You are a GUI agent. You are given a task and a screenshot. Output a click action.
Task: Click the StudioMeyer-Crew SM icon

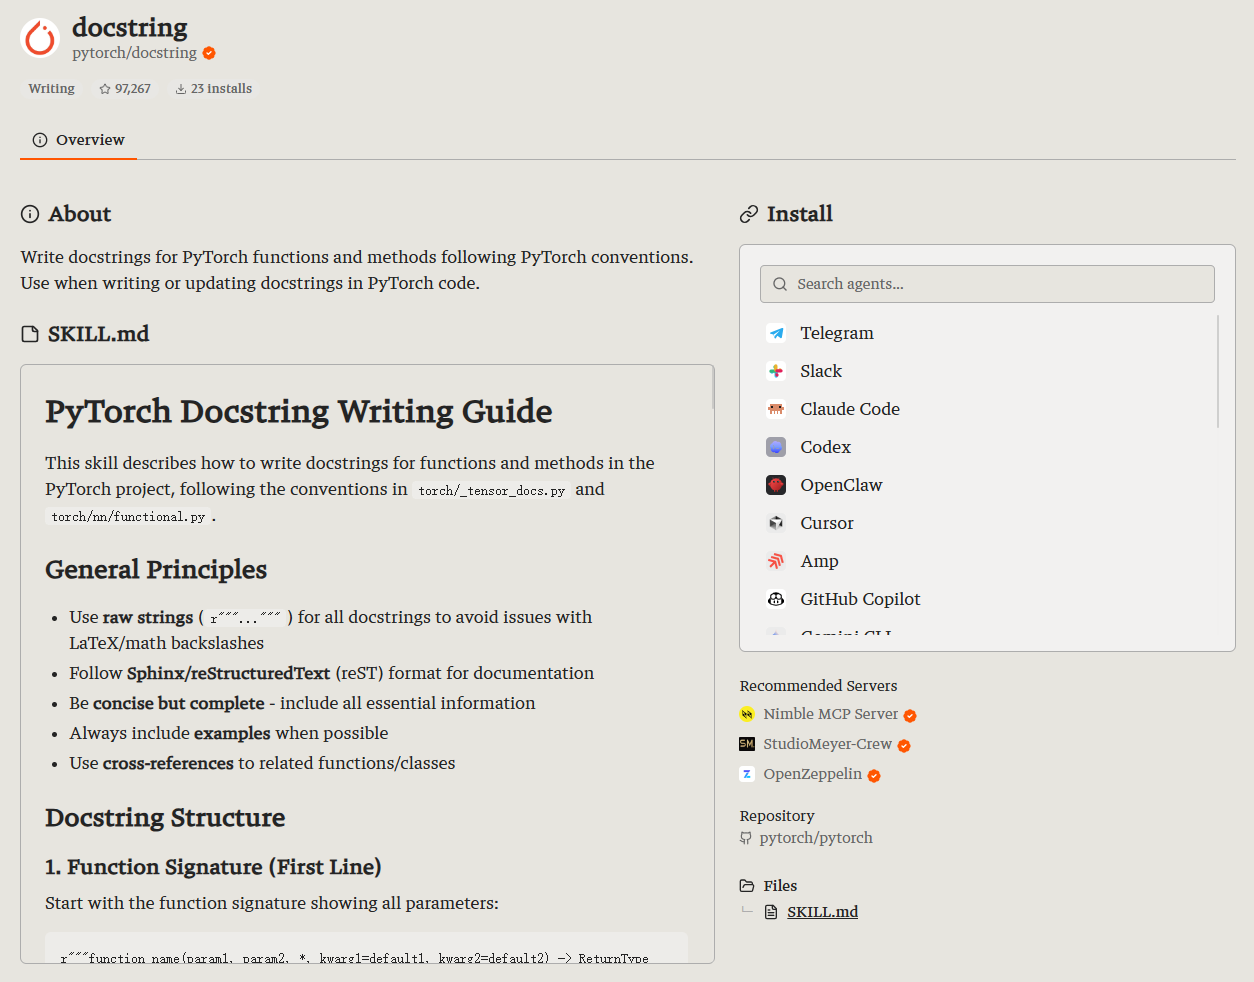coord(747,744)
